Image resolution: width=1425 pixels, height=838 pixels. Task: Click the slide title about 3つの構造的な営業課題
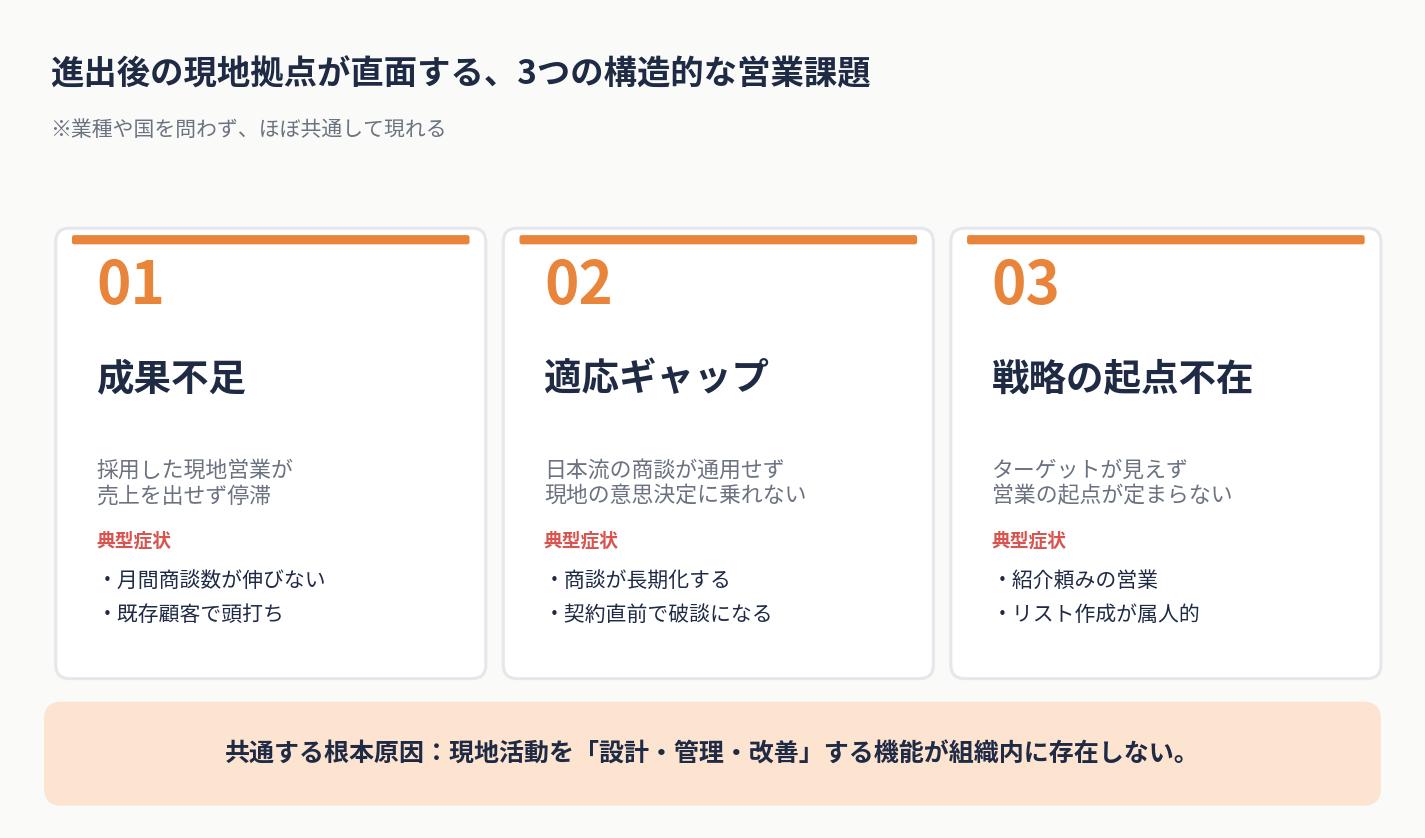[x=460, y=72]
